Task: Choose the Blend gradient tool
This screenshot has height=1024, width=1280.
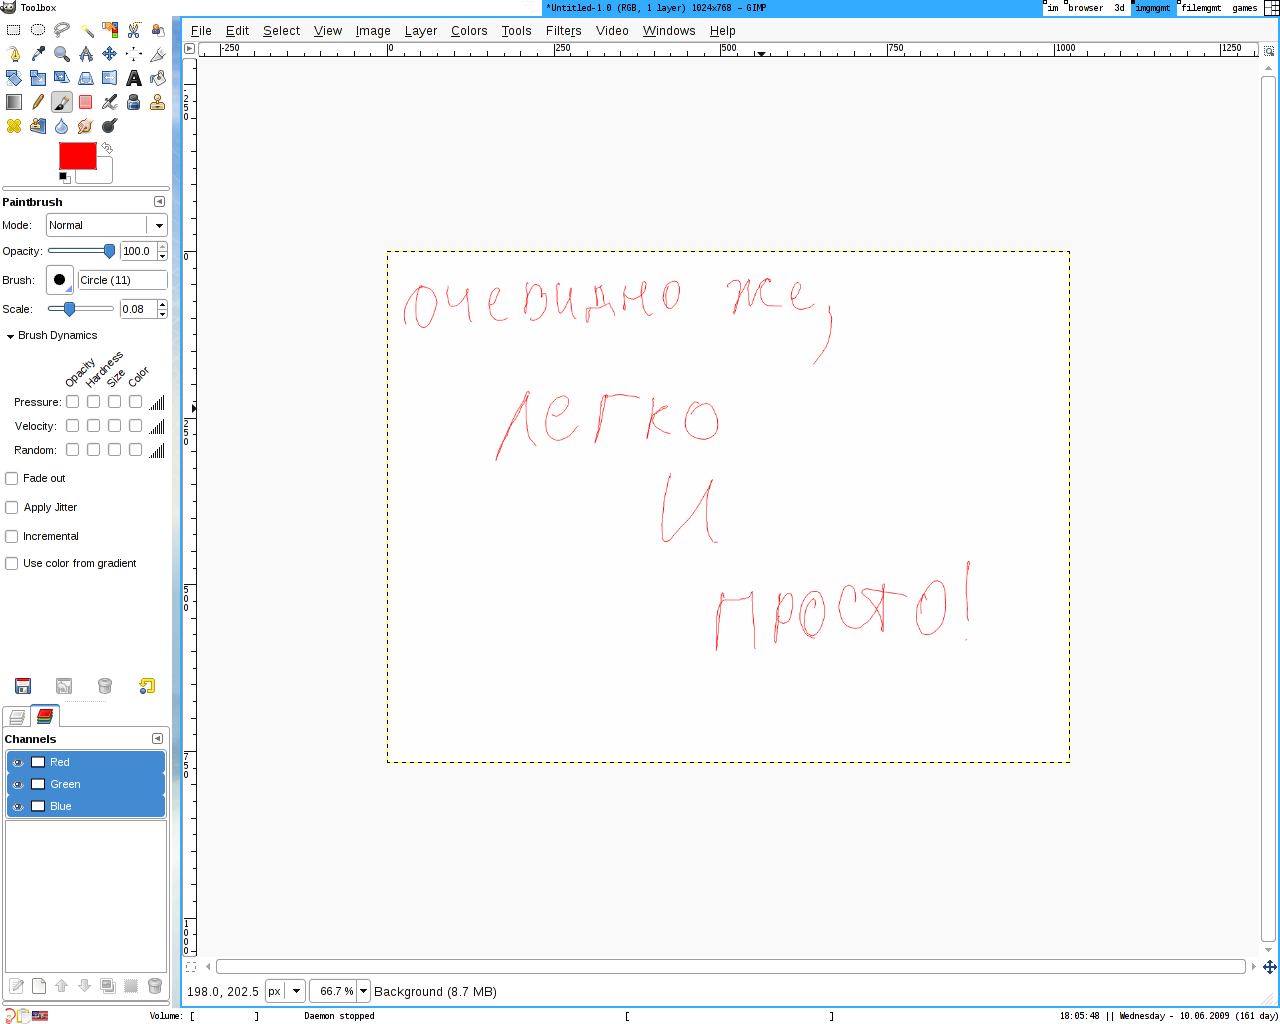Action: [x=13, y=102]
